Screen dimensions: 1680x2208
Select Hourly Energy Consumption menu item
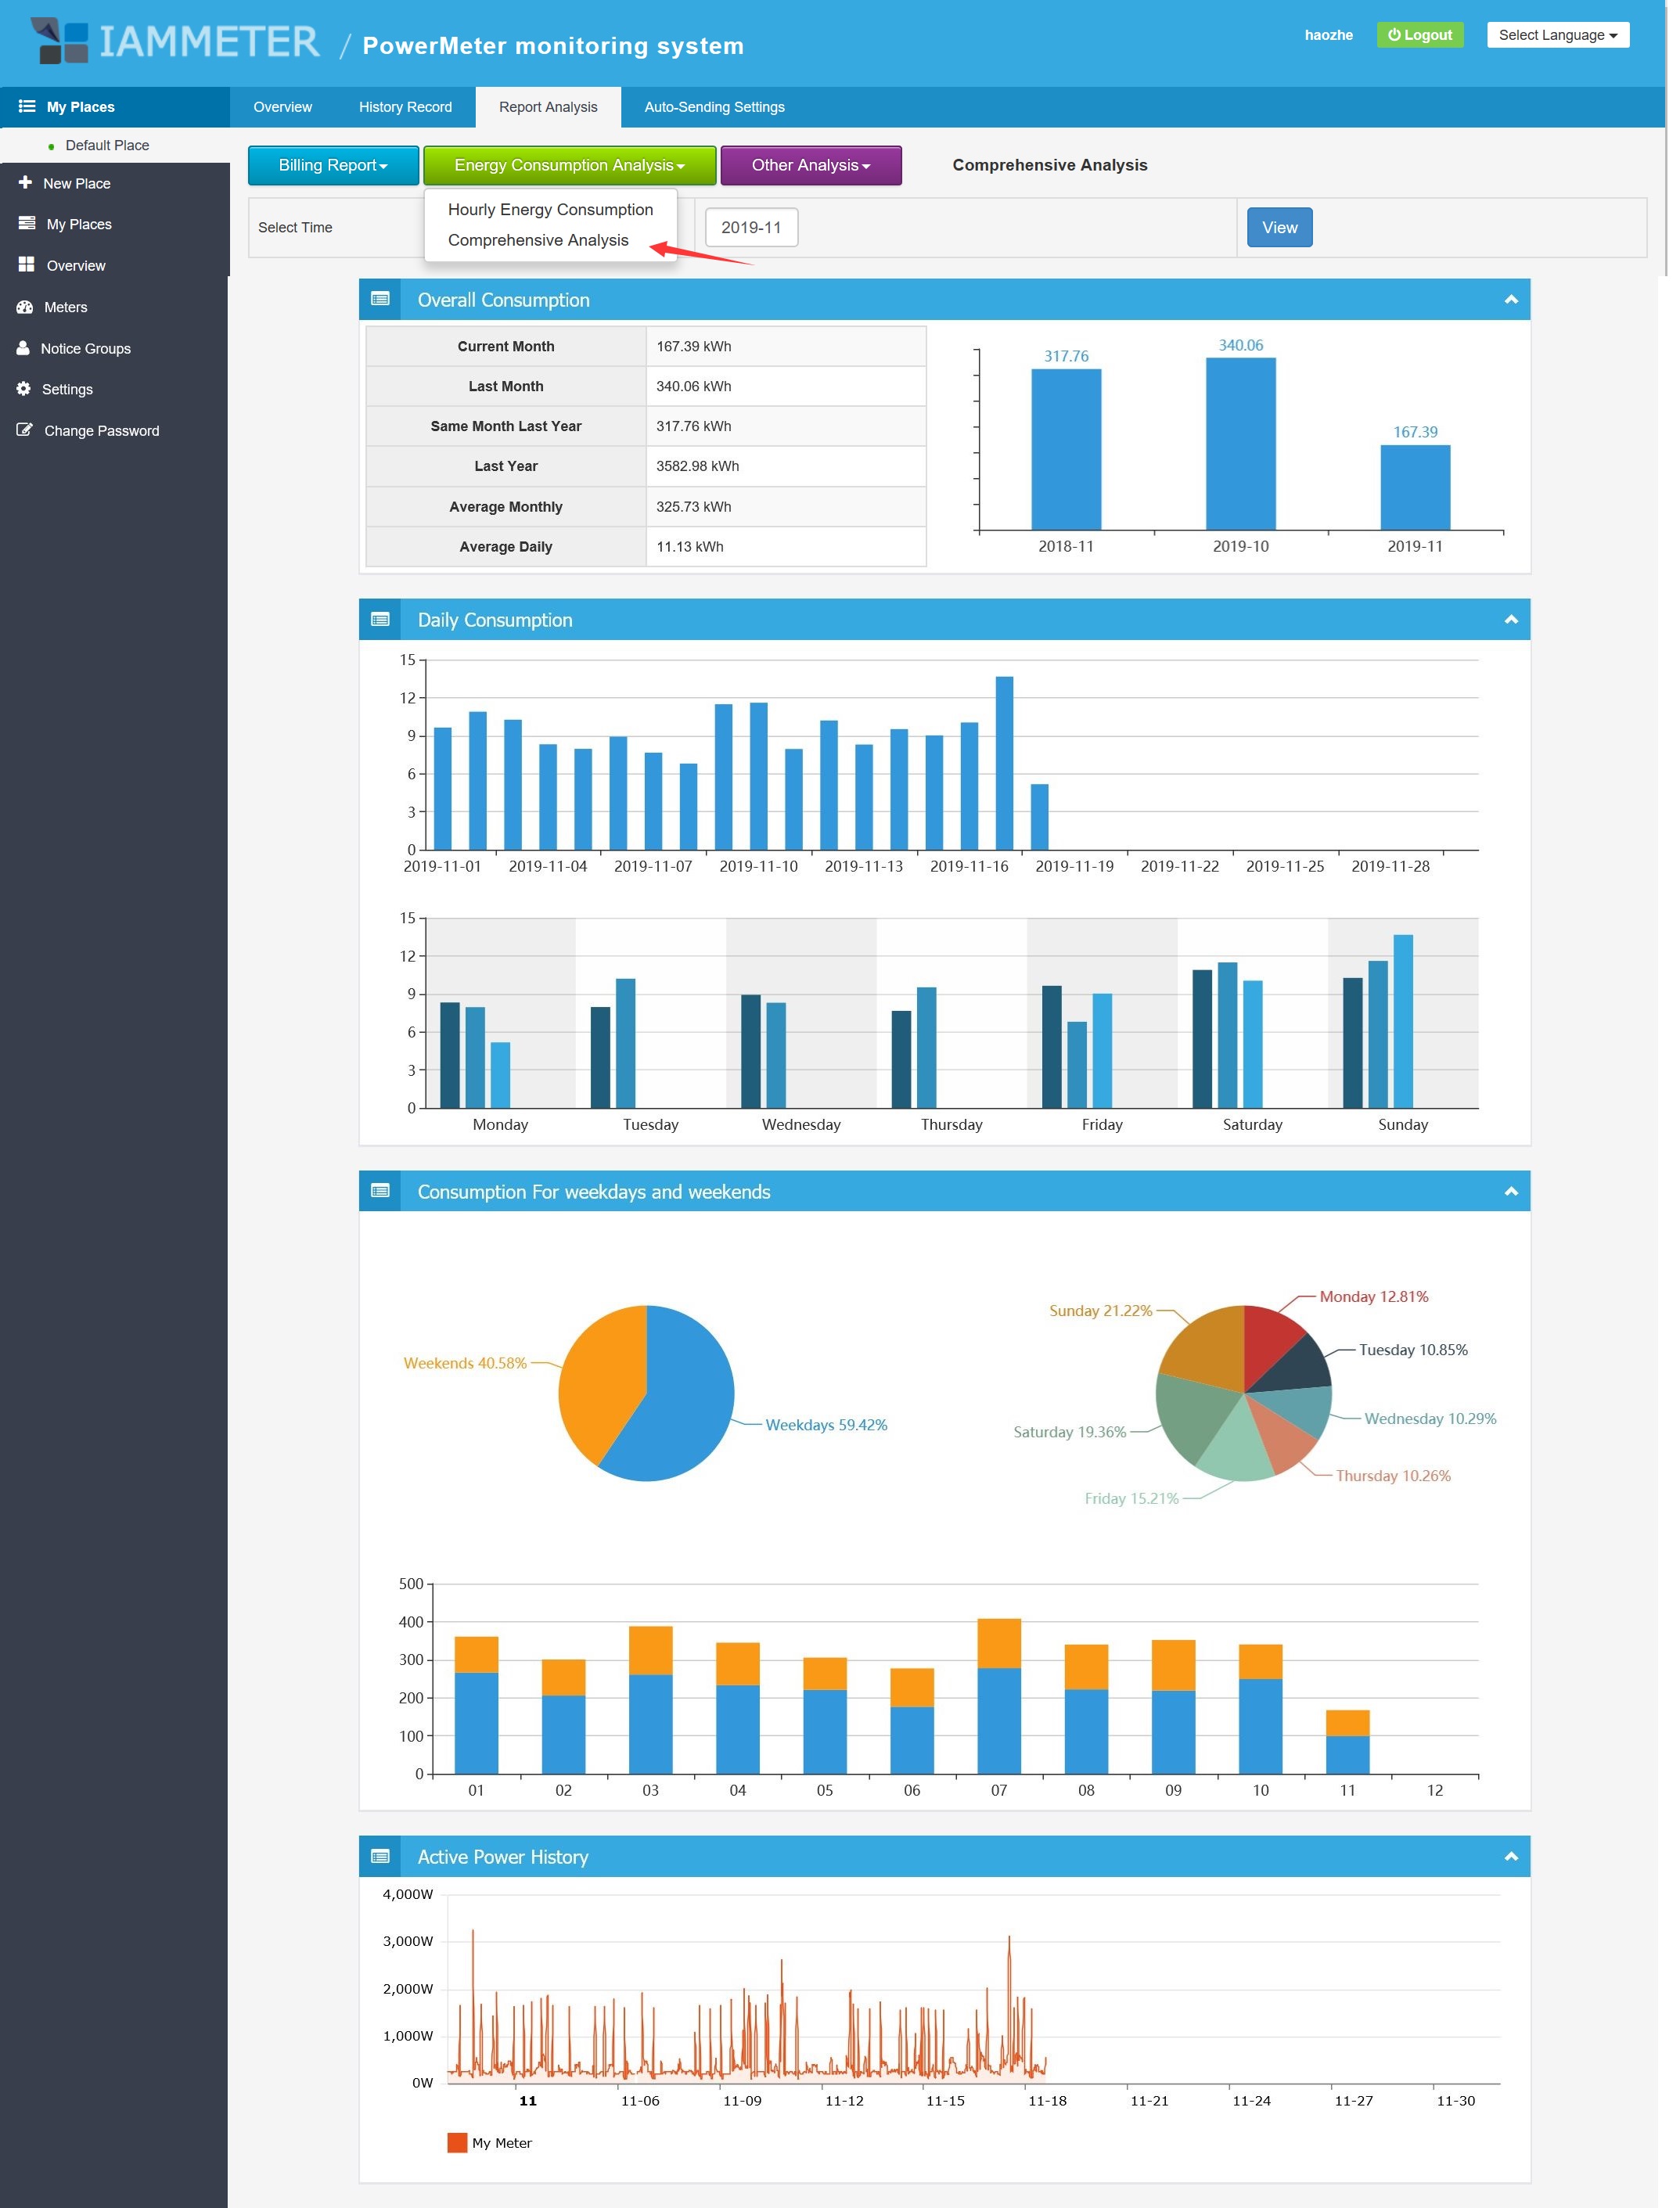click(550, 209)
